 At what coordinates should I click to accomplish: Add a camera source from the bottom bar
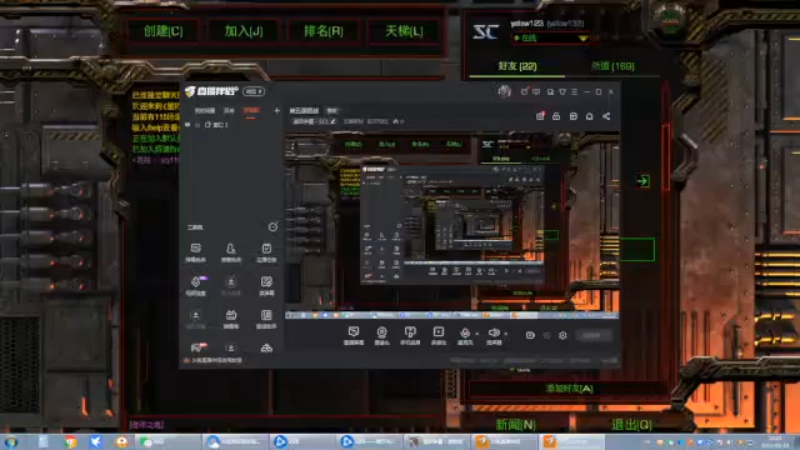click(382, 336)
